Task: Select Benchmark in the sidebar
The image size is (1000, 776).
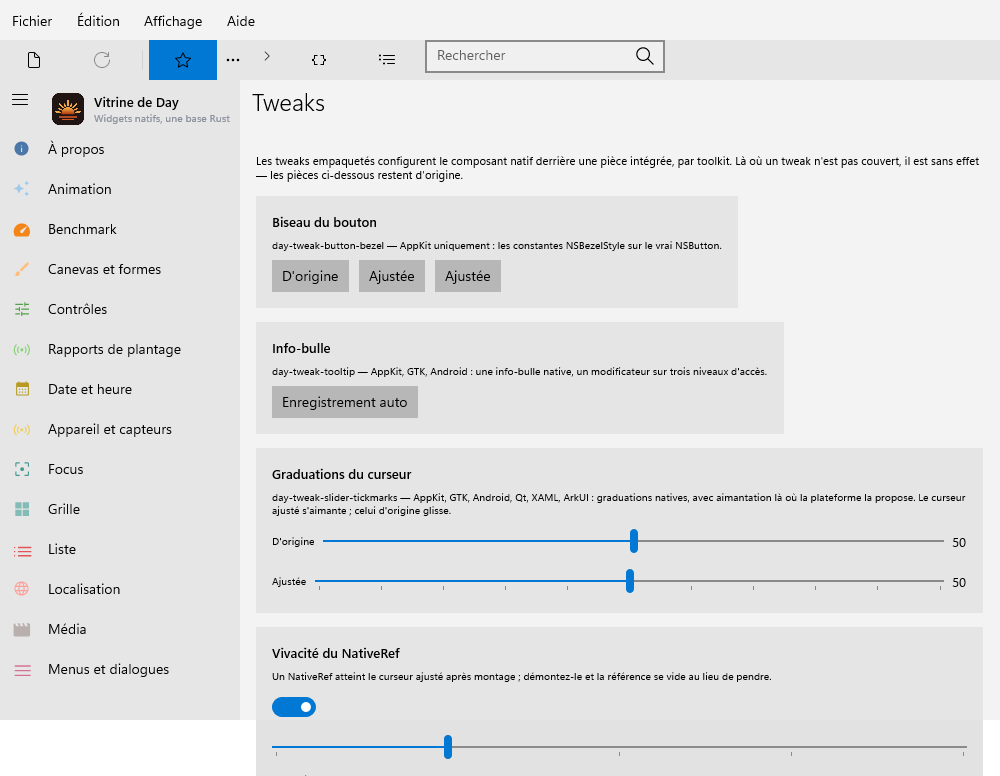Action: 120,229
